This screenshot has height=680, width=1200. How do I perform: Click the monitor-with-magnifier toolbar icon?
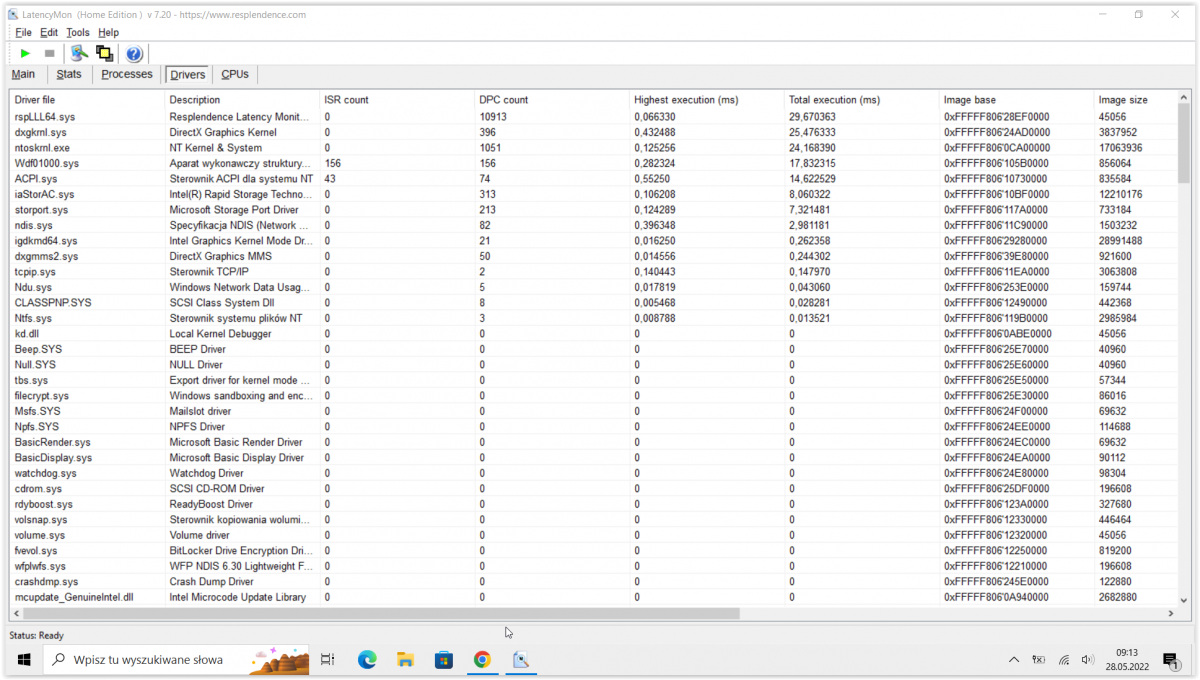pyautogui.click(x=79, y=53)
